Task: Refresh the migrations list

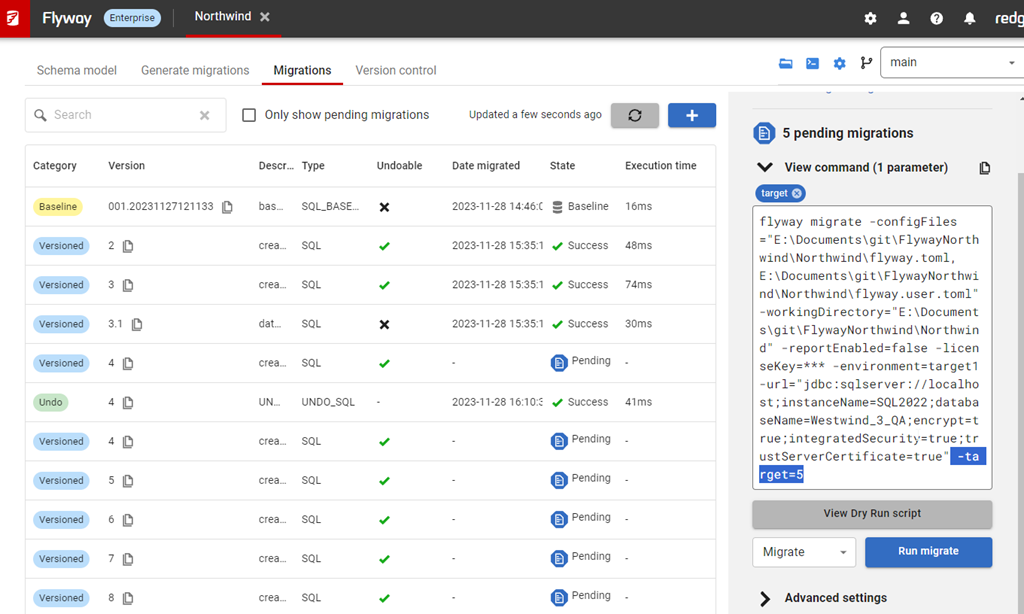Action: (x=634, y=115)
